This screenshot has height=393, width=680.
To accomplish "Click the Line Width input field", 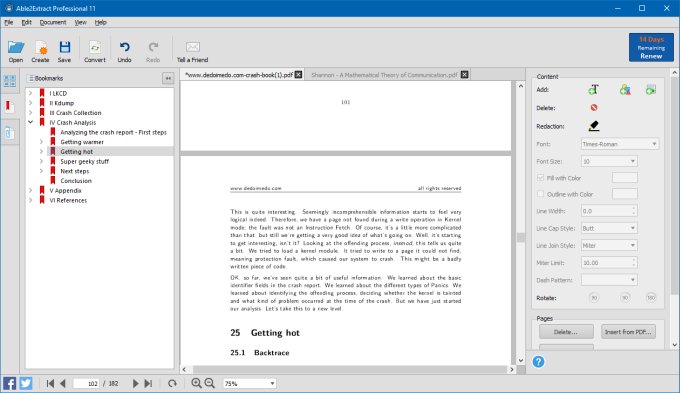I will coord(609,211).
